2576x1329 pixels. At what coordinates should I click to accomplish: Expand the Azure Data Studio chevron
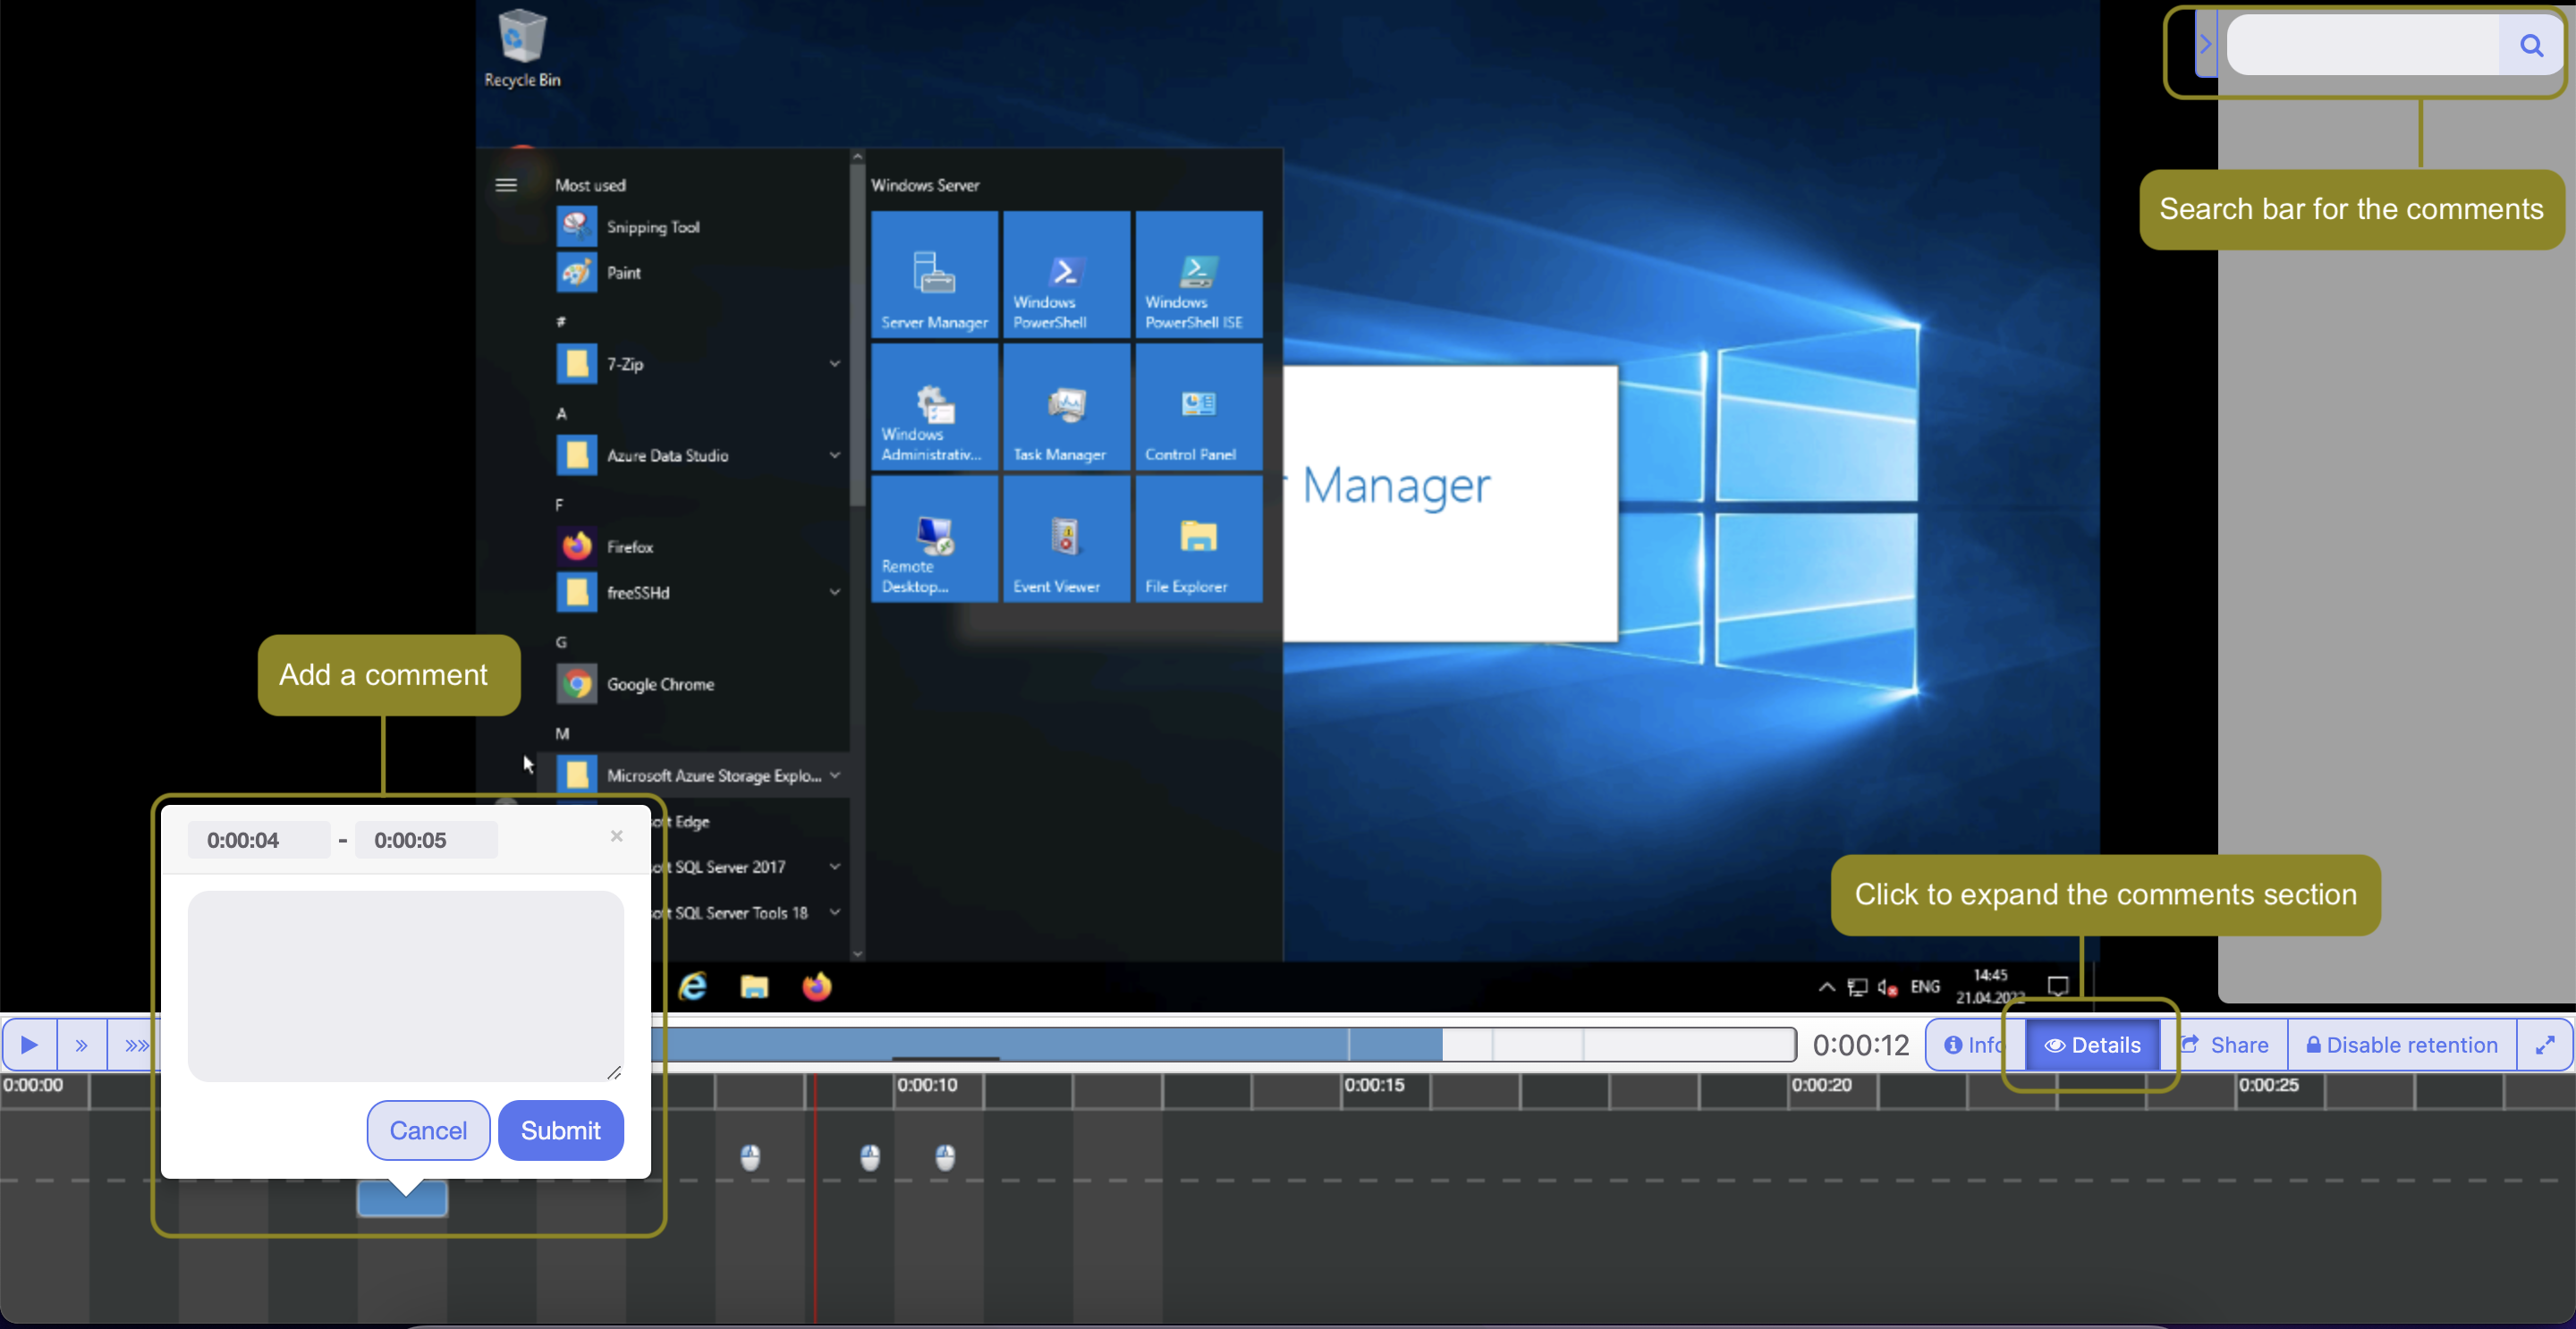tap(834, 455)
